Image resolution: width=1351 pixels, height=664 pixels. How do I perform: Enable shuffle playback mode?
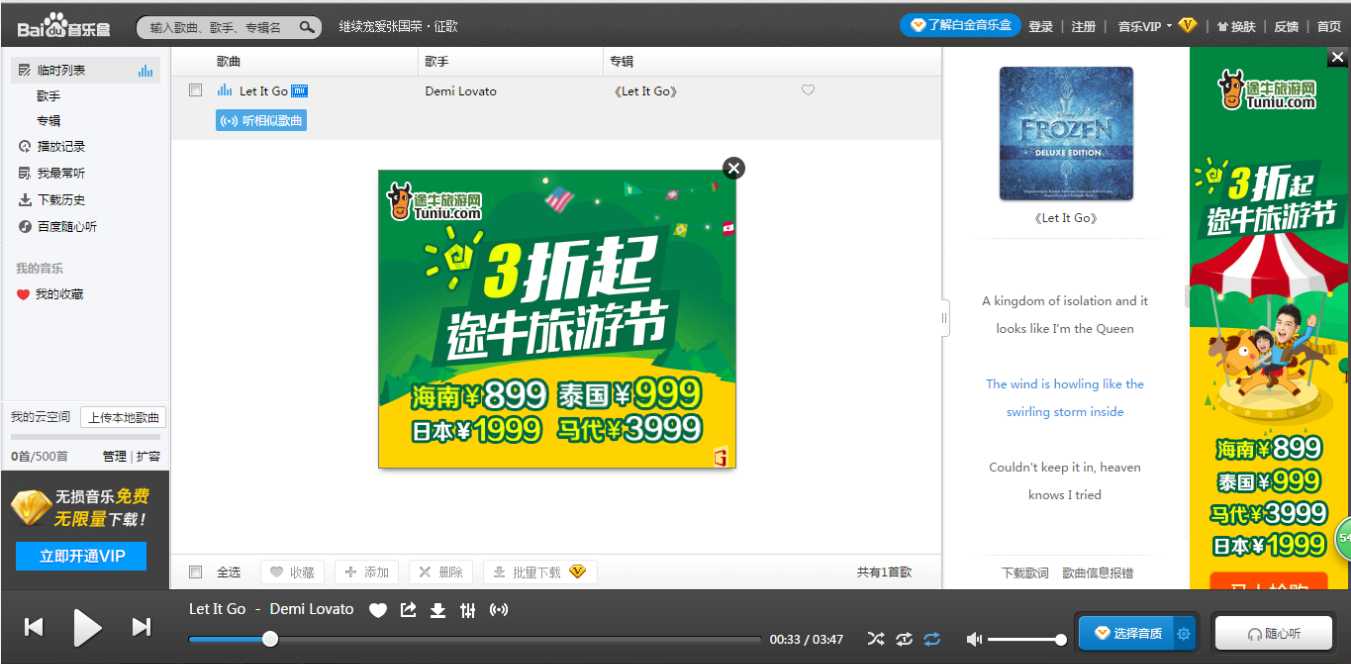point(876,639)
